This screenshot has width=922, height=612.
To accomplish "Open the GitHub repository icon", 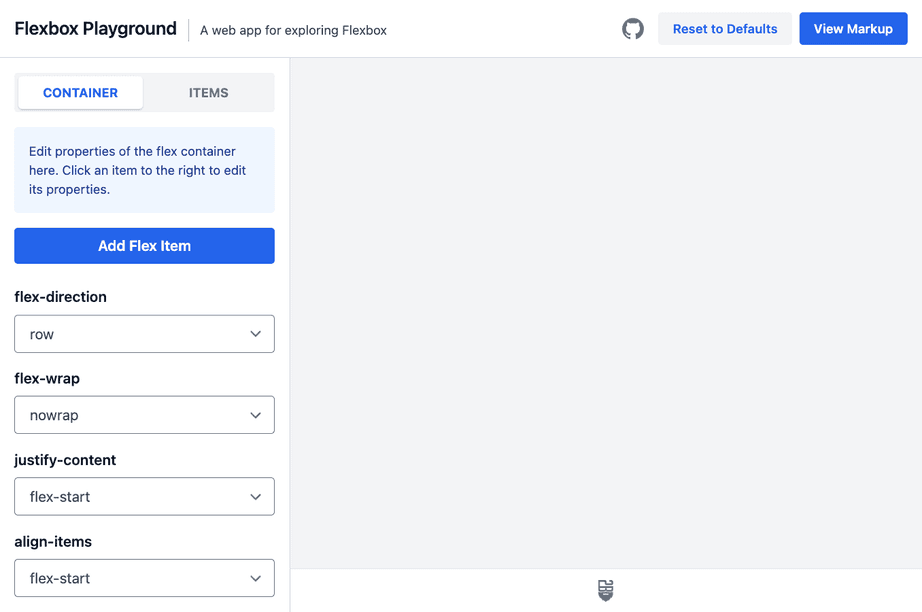I will (632, 28).
